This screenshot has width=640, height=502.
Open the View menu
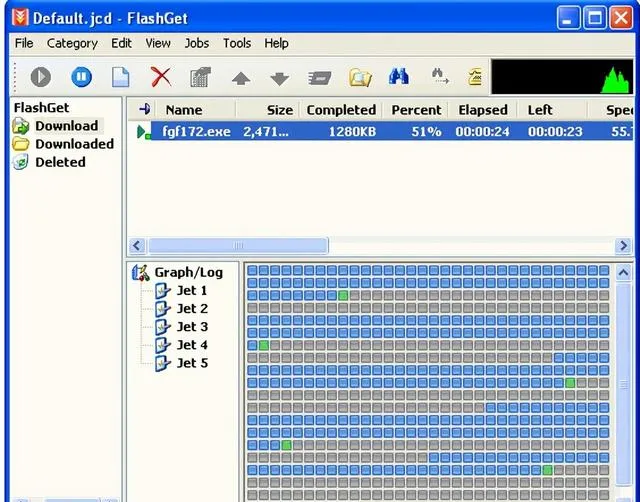[158, 43]
